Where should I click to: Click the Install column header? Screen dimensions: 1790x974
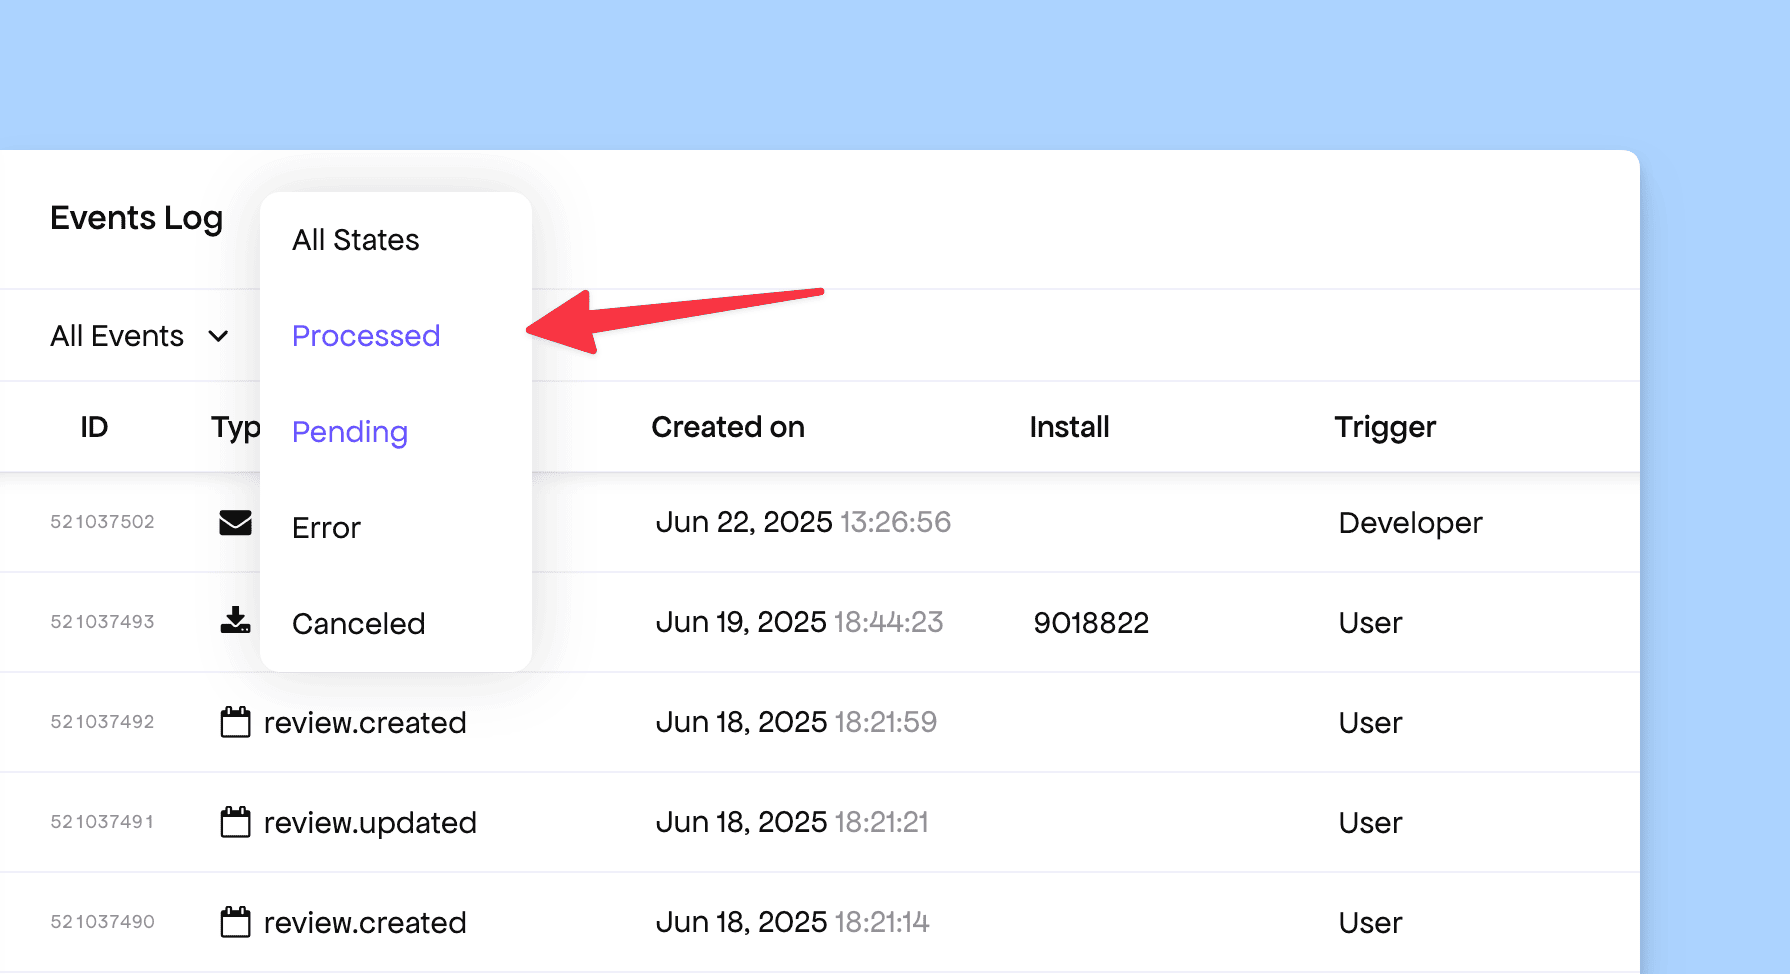point(1069,427)
